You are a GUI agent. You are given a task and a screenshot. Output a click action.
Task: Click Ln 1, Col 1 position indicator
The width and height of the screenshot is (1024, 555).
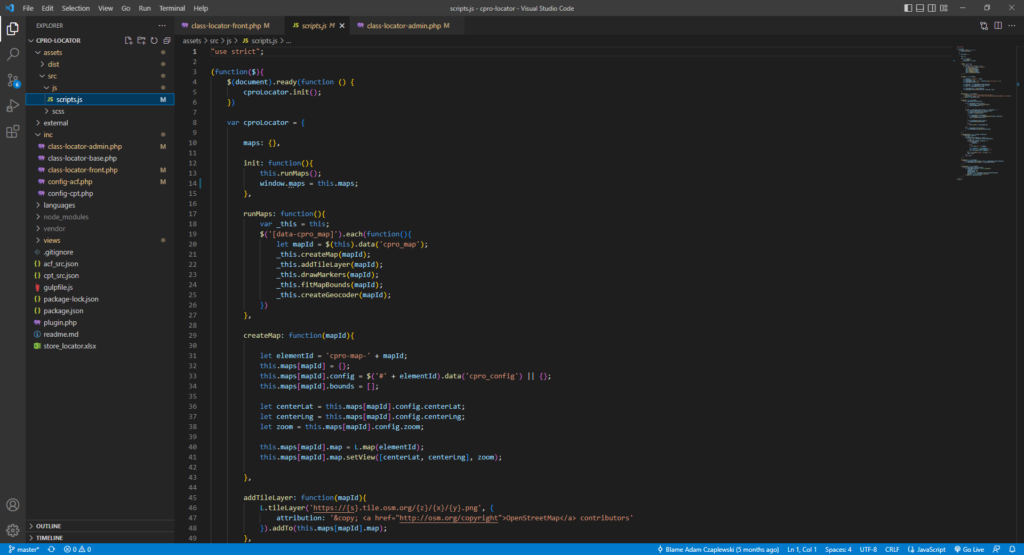tap(802, 549)
